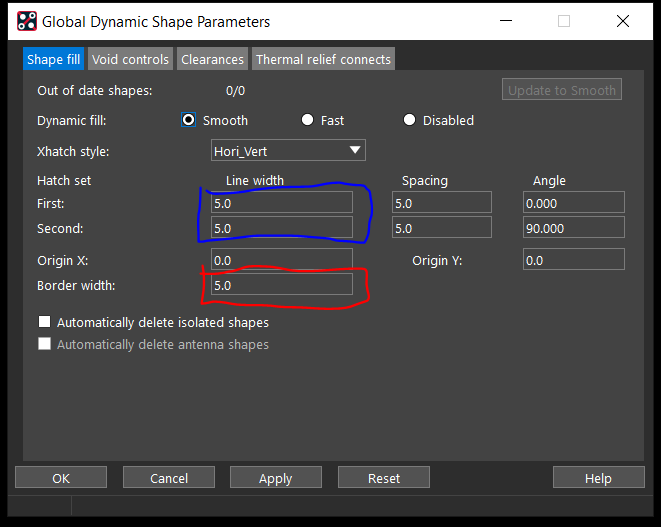Toggle Automatically delete antenna shapes checkbox

click(x=45, y=344)
